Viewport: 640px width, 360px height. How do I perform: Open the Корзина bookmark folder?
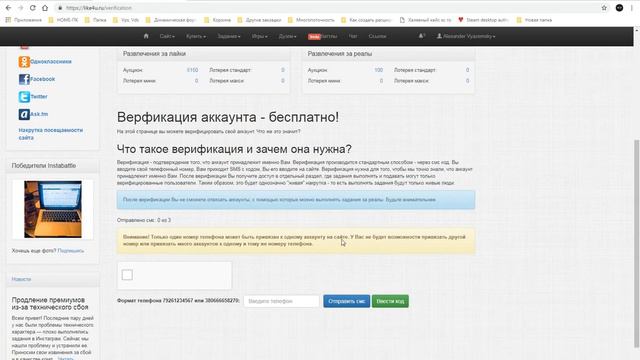click(218, 20)
